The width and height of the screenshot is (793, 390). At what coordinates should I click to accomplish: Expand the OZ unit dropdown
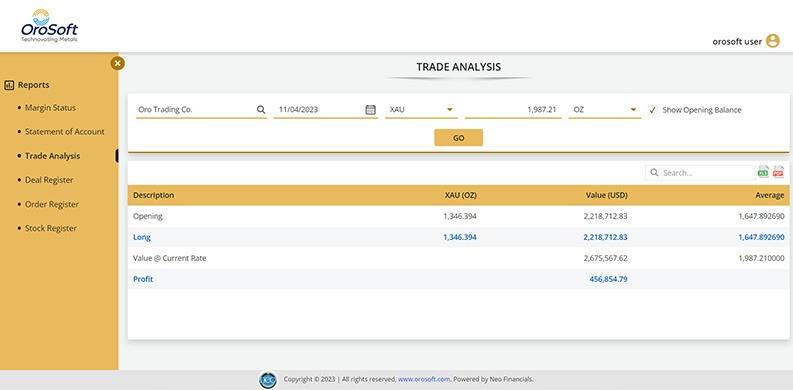[x=604, y=109]
